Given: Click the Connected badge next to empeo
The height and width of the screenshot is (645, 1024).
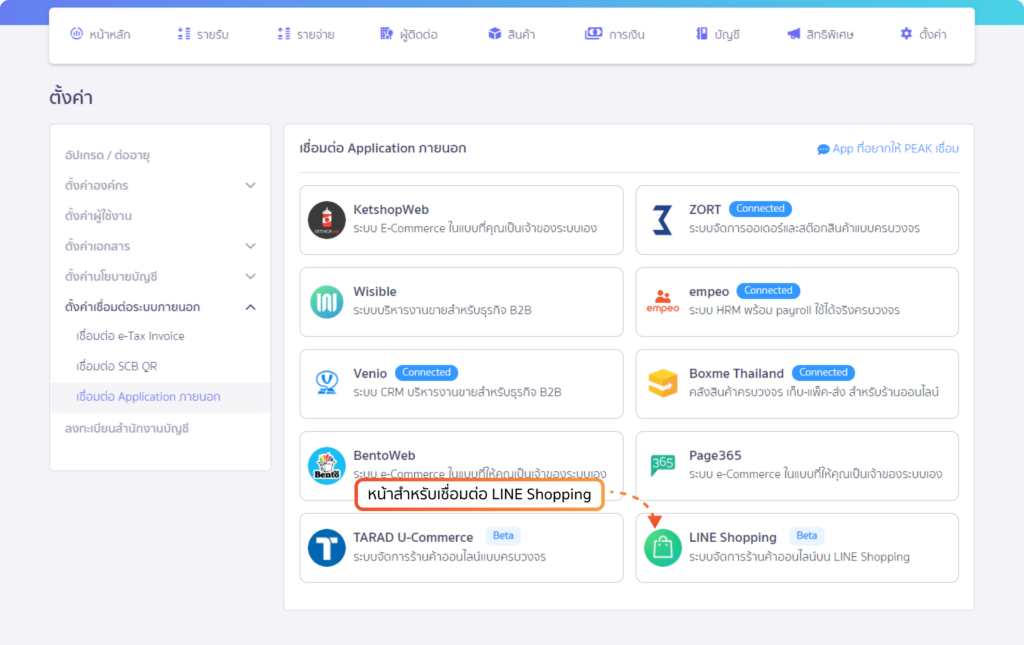Looking at the screenshot, I should pyautogui.click(x=768, y=291).
